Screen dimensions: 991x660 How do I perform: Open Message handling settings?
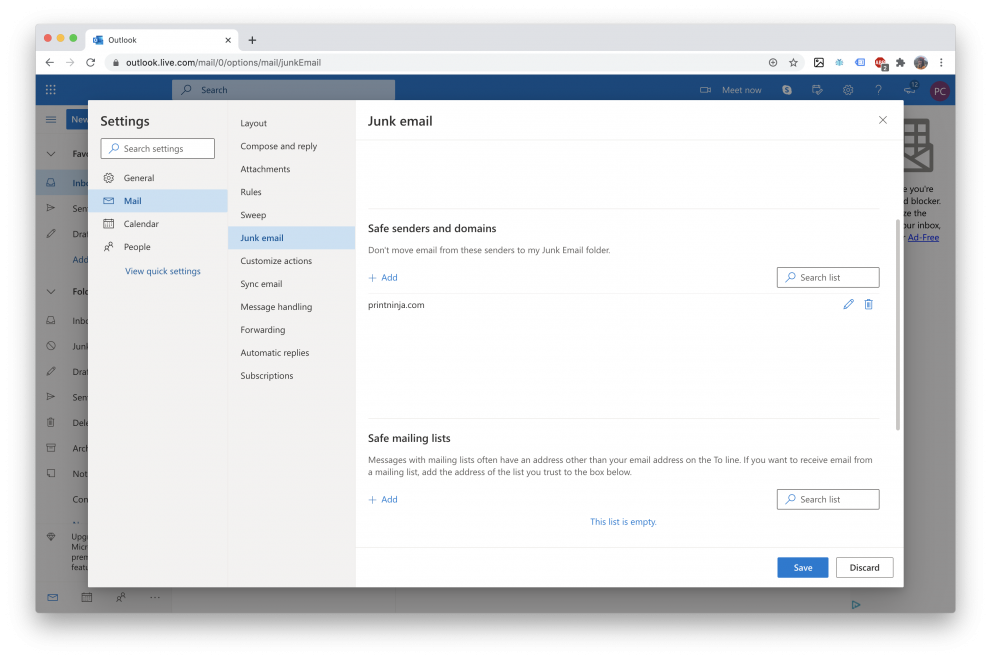tap(291, 307)
